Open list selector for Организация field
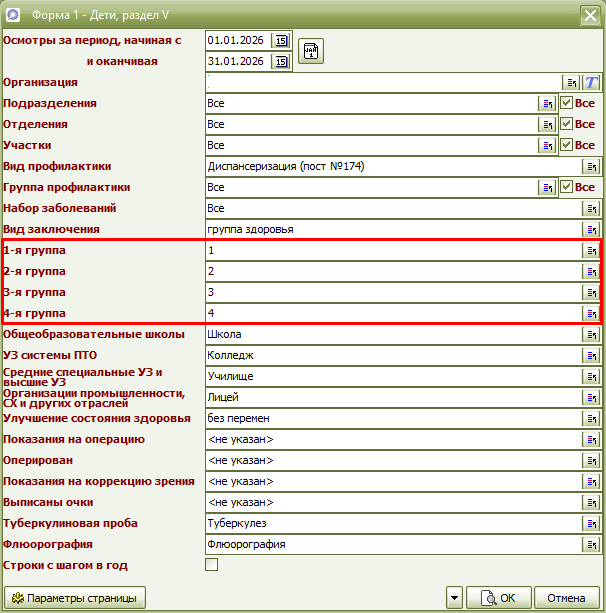606x613 pixels. 573,82
